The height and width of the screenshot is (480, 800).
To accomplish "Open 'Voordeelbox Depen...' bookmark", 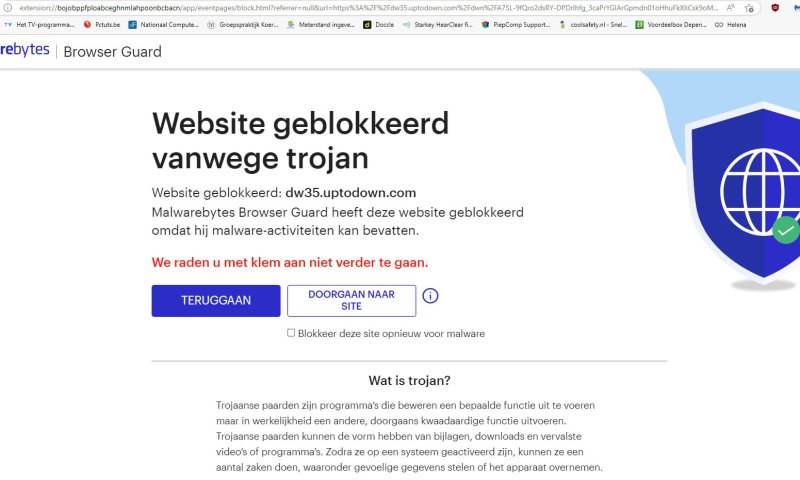I will [x=671, y=24].
